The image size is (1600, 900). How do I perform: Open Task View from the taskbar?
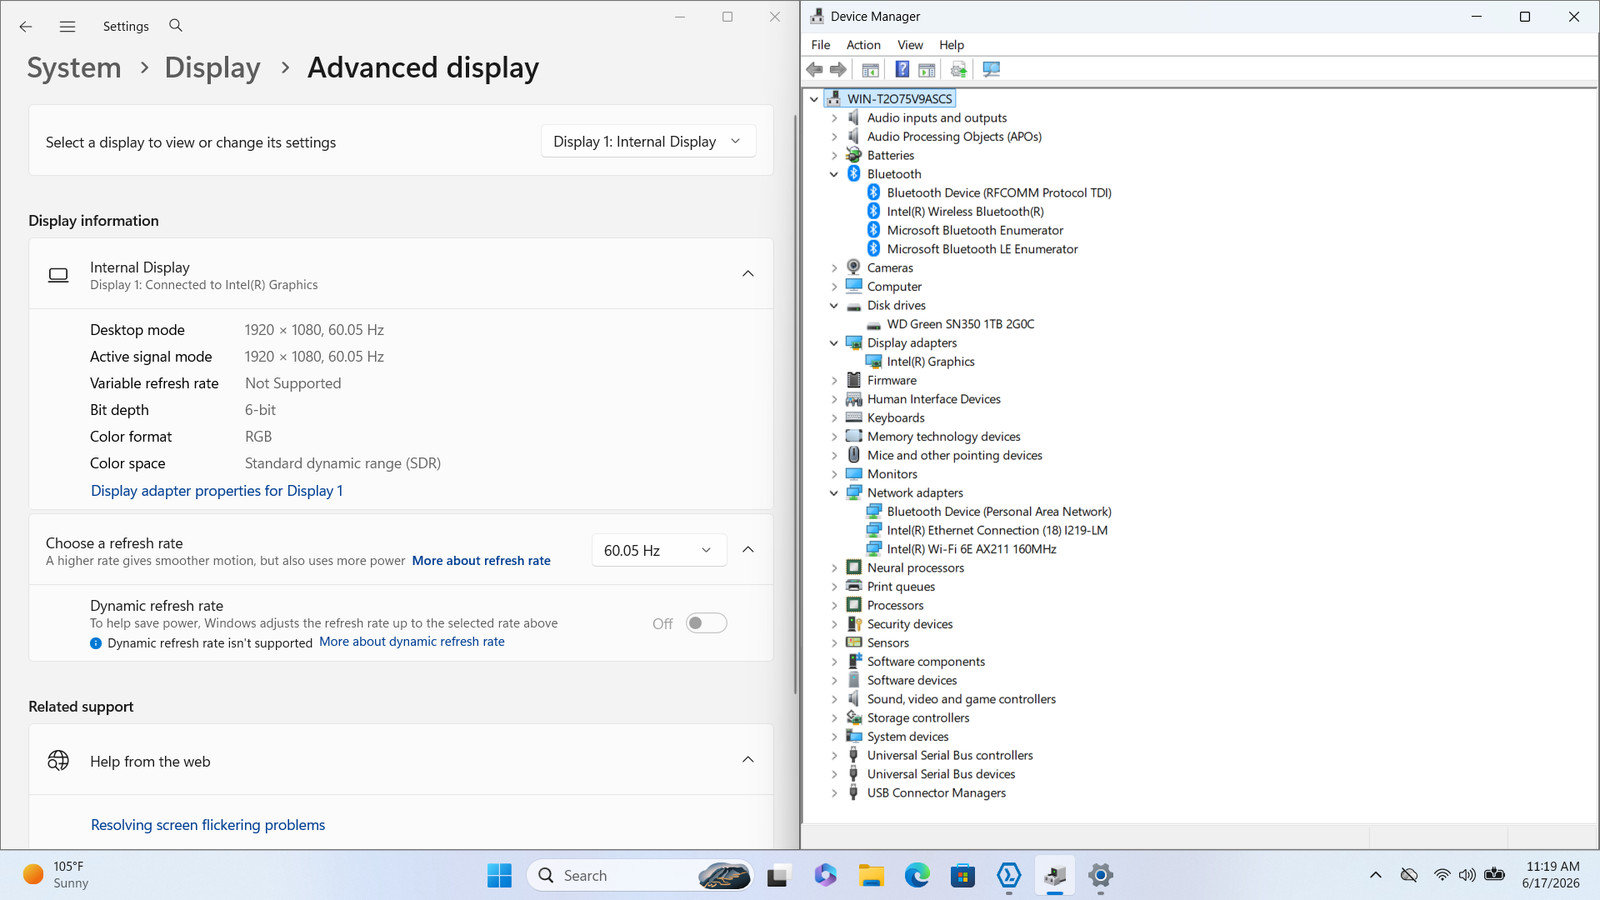tap(778, 876)
